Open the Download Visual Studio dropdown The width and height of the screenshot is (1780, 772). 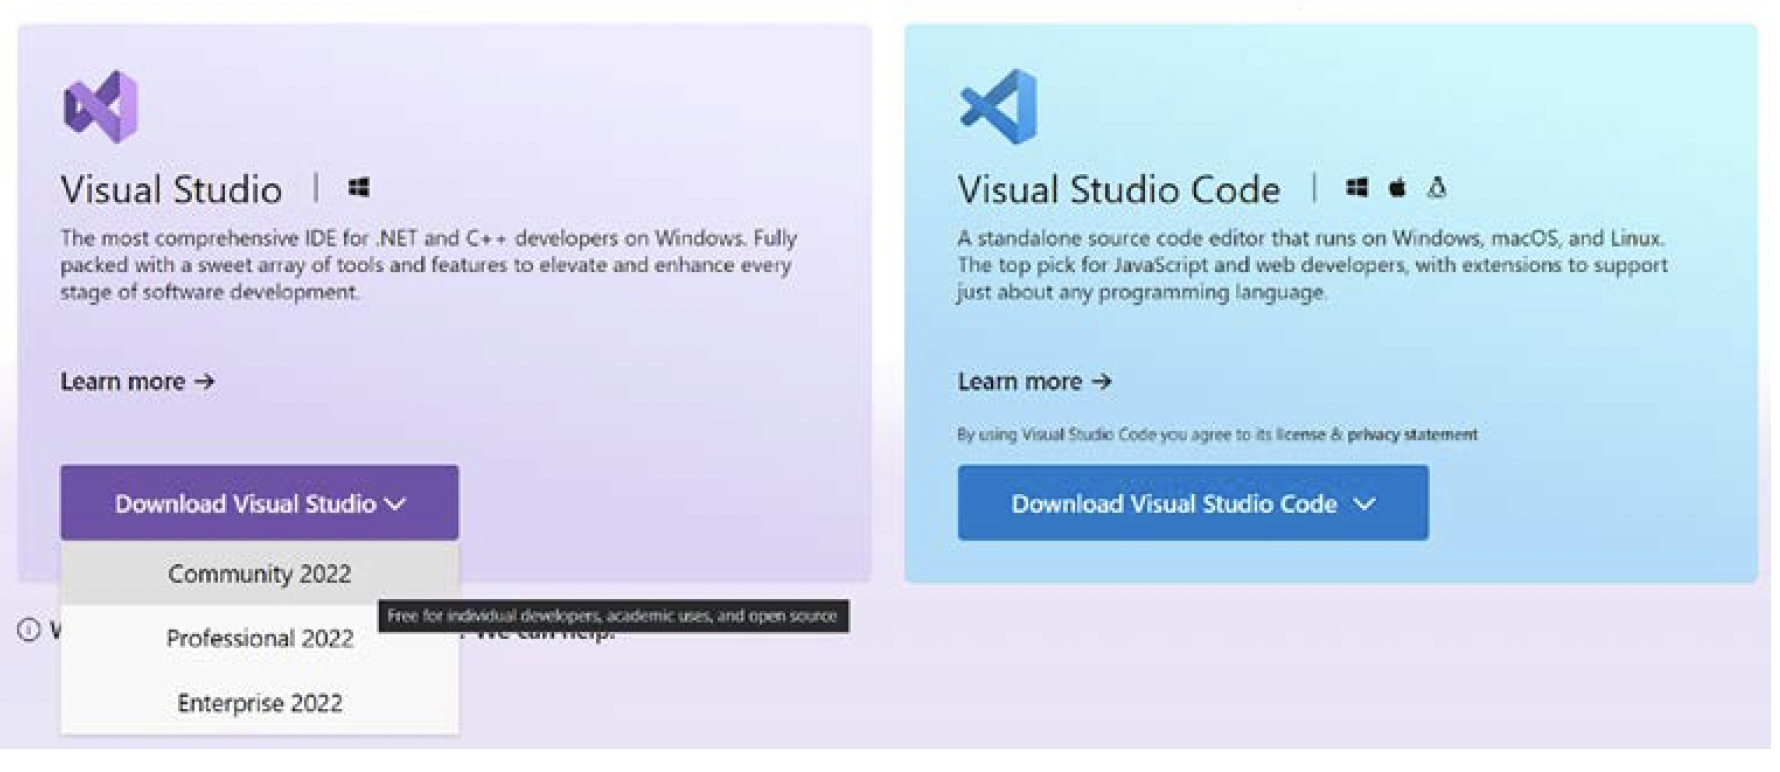260,503
